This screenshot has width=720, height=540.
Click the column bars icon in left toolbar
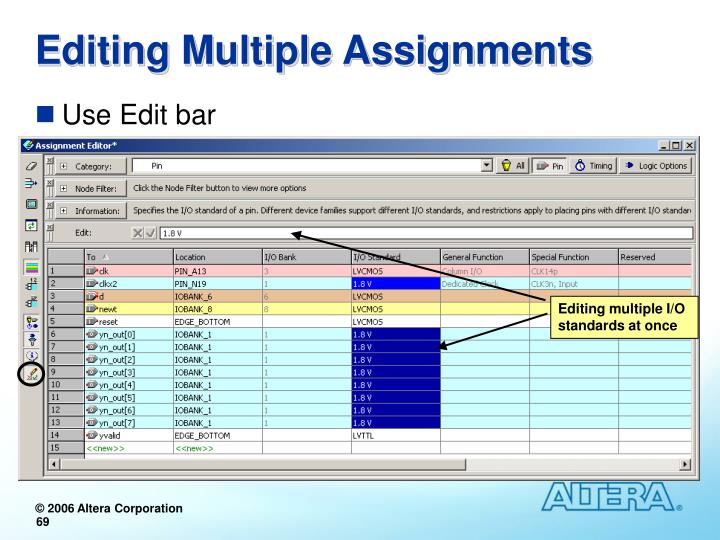pyautogui.click(x=31, y=247)
